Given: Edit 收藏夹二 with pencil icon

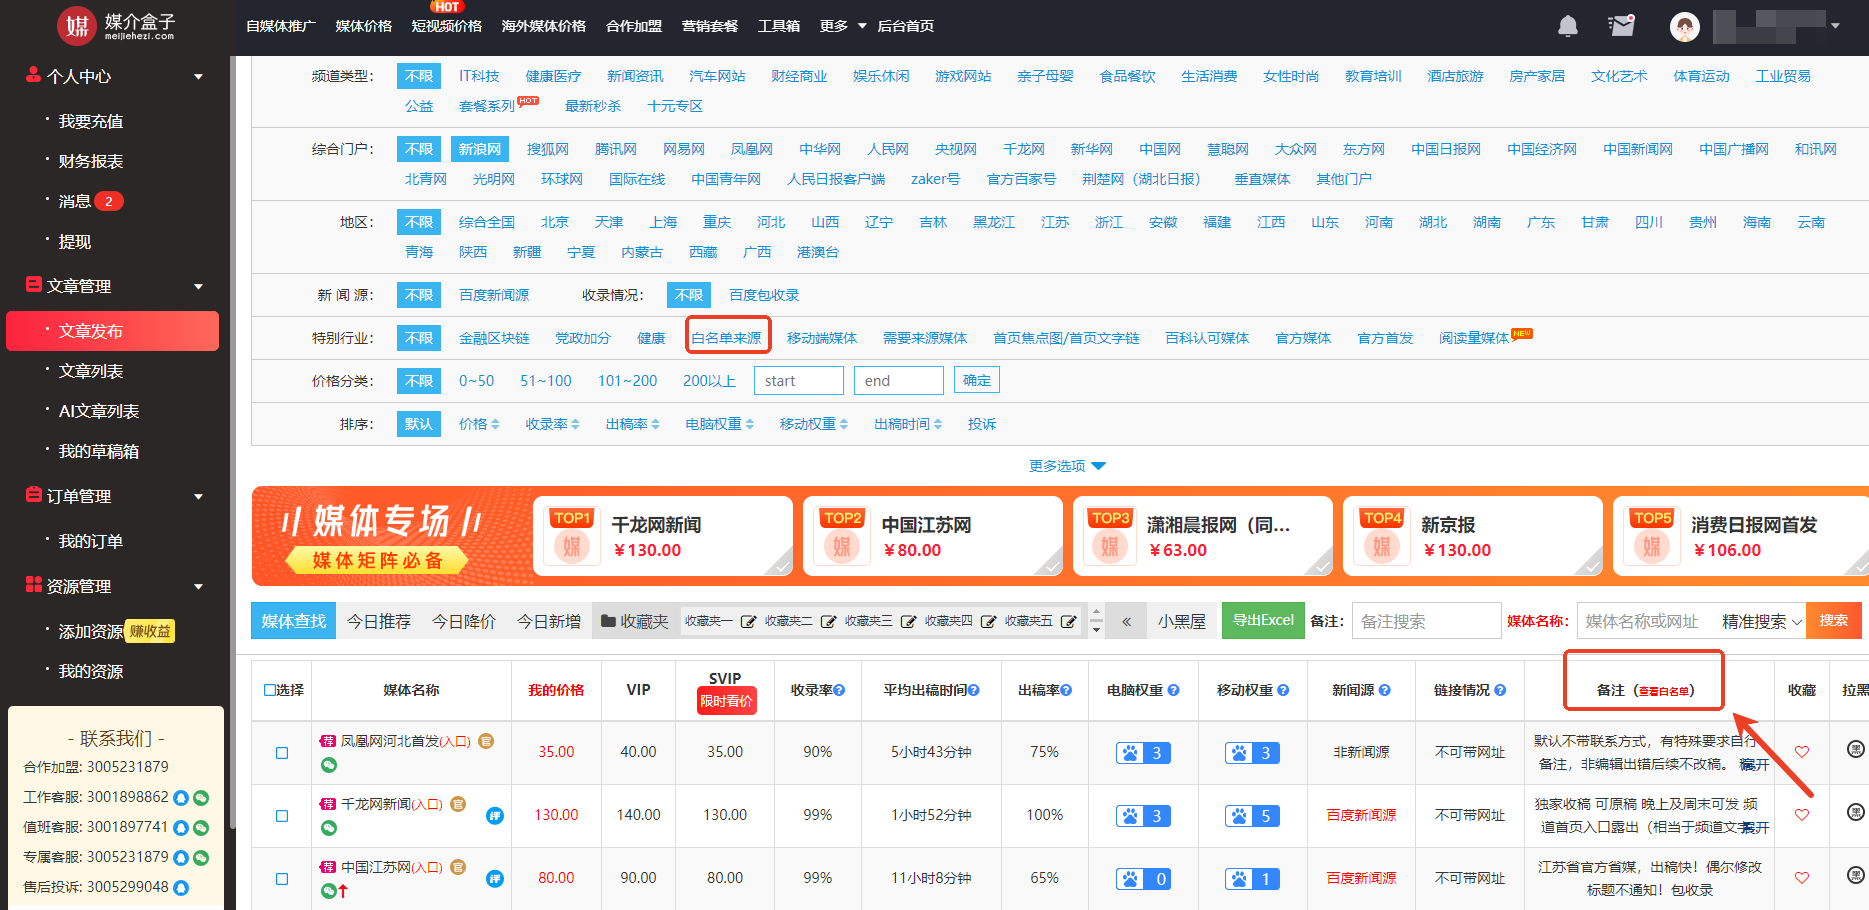Looking at the screenshot, I should pos(828,622).
